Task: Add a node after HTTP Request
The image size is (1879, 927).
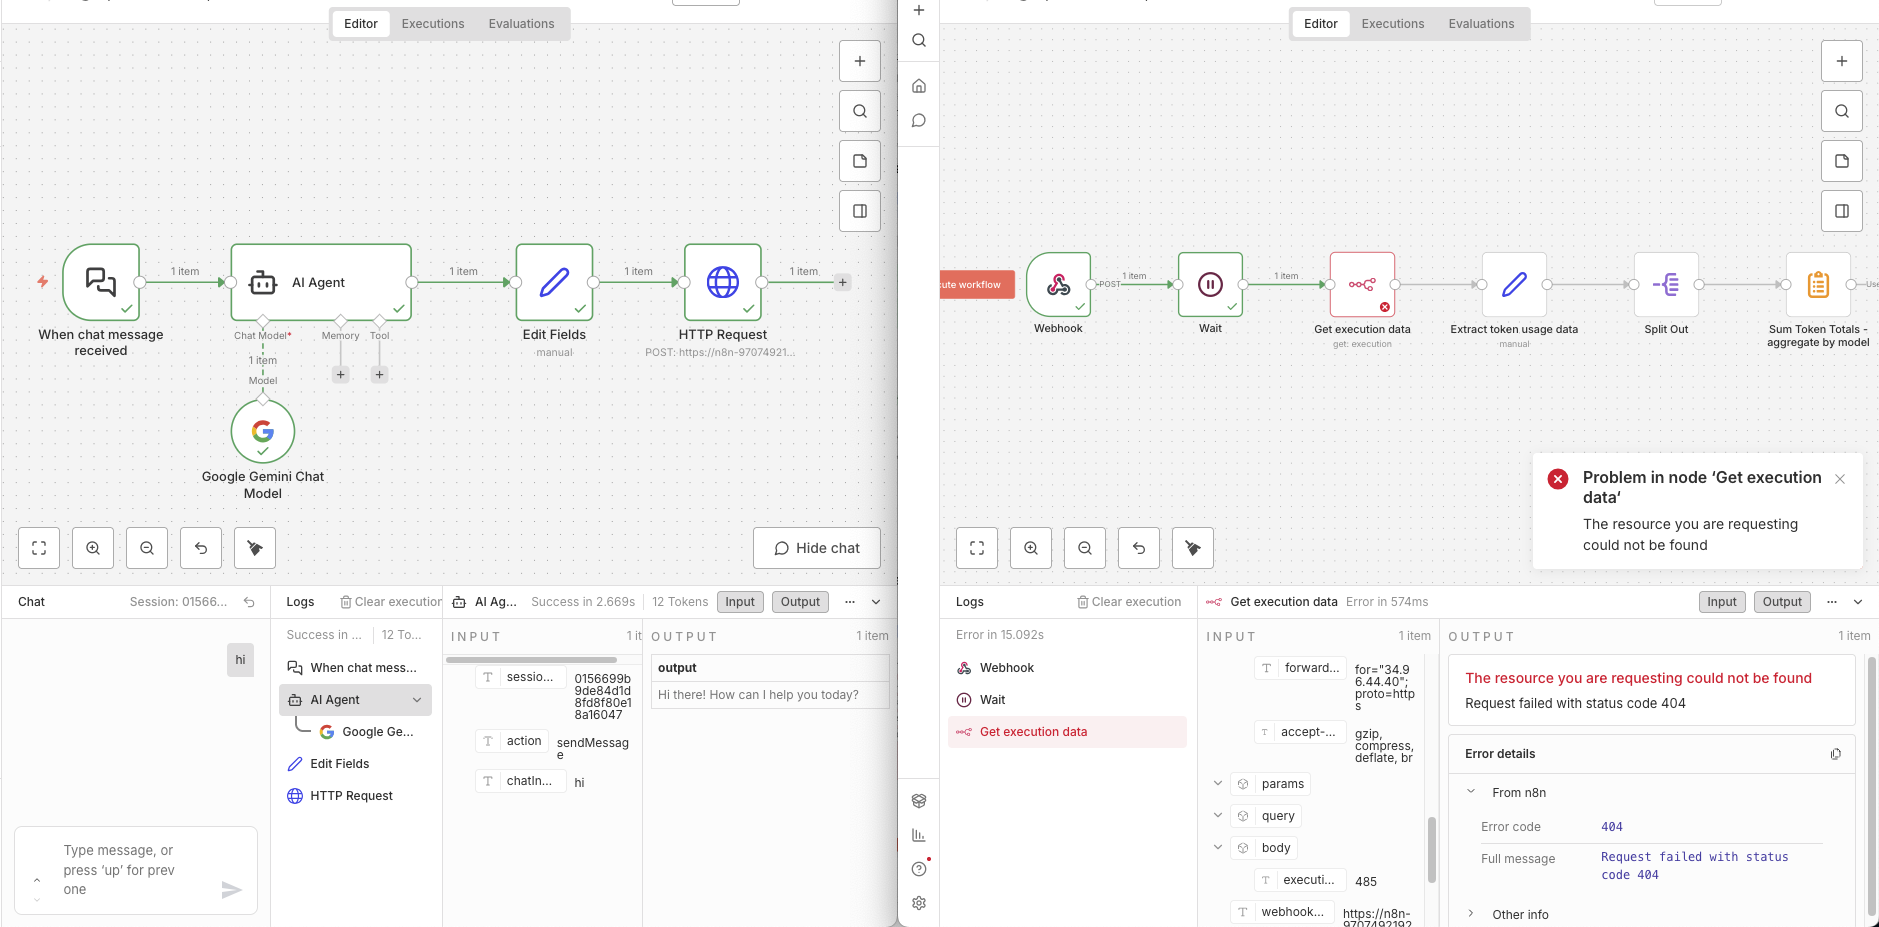Action: [x=843, y=282]
